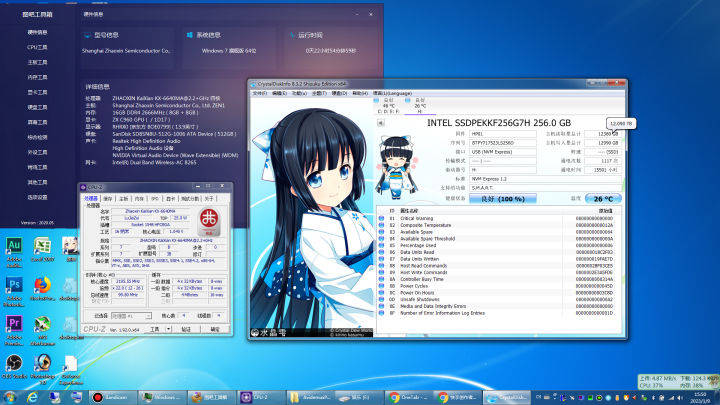Open 语言(L)(Language) menu in CrystalDiskInfo
The image size is (720, 405).
pyautogui.click(x=392, y=93)
